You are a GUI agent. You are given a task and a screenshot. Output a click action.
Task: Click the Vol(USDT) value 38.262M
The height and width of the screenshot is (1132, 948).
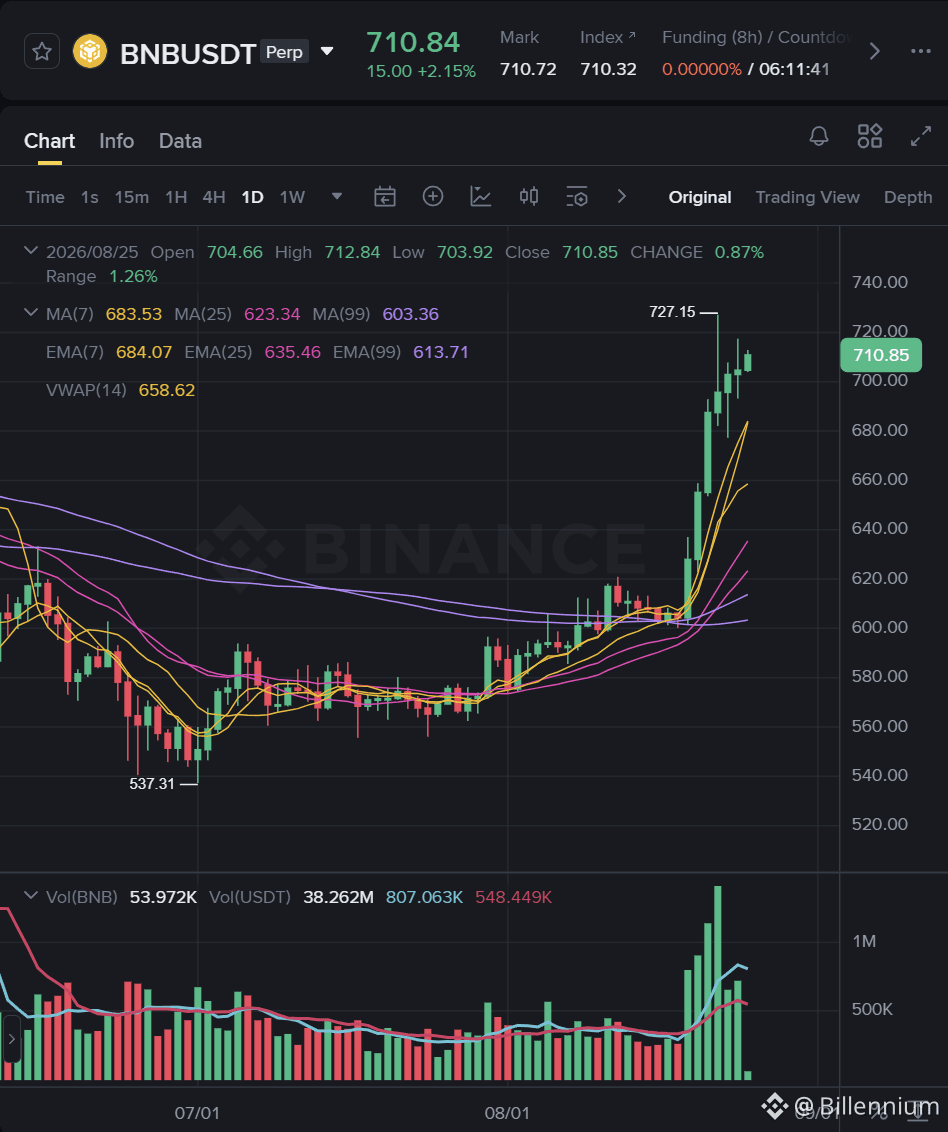click(338, 897)
